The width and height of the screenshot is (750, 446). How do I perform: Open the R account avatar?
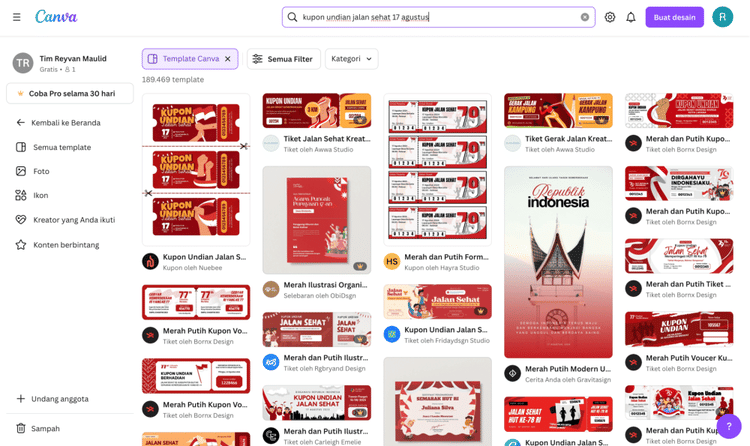coord(722,17)
